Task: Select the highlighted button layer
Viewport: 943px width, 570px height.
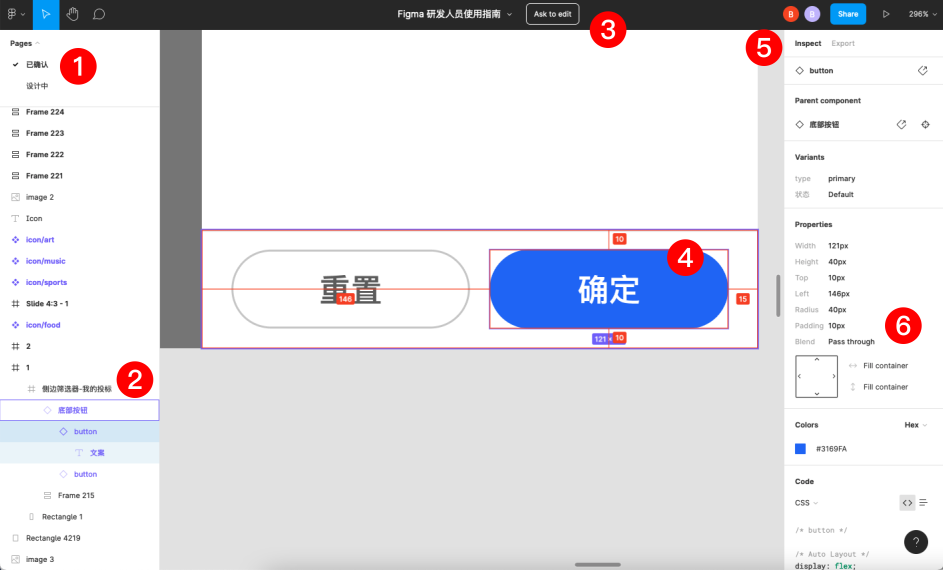Action: 79,431
